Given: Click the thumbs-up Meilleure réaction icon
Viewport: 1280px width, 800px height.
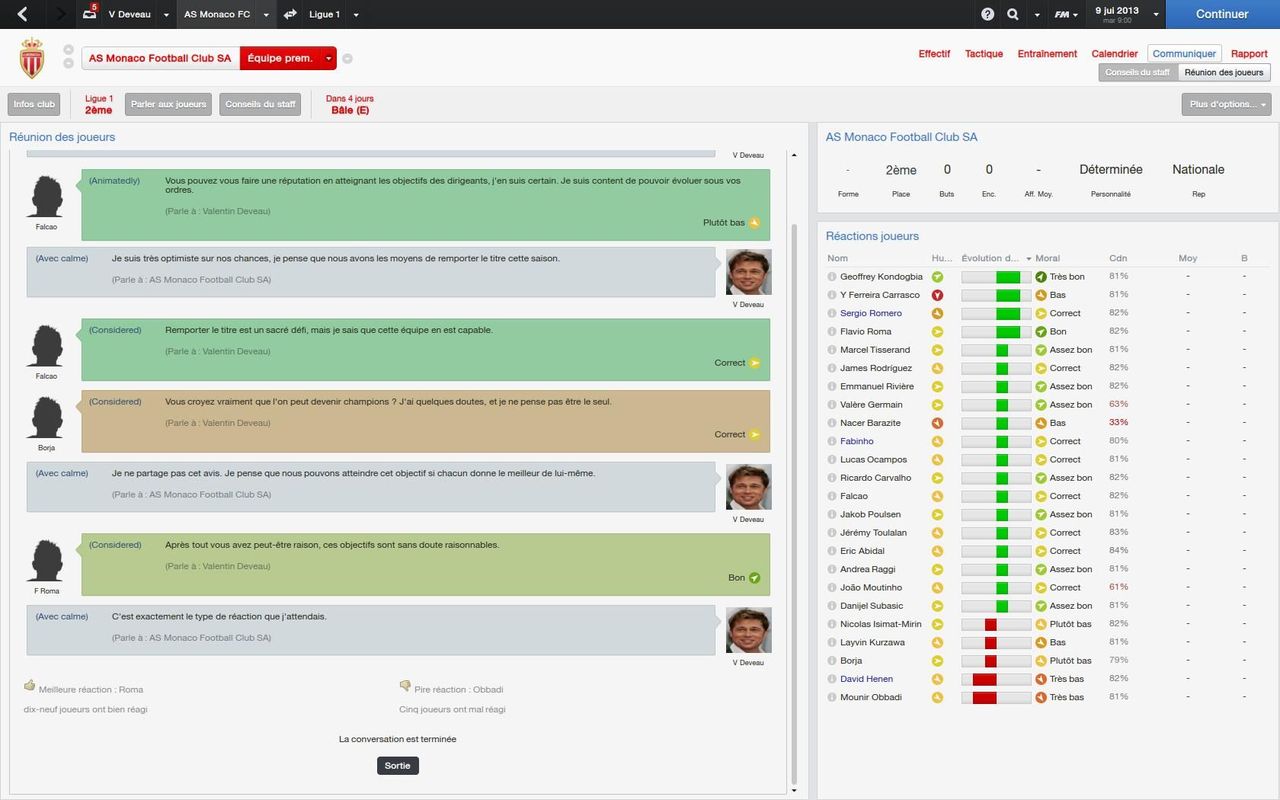Looking at the screenshot, I should pos(30,686).
